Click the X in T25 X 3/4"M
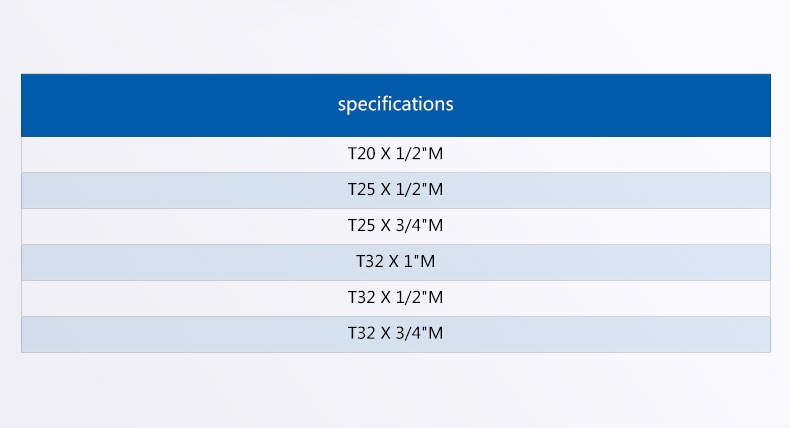Screen dimensions: 790x428 tap(385, 225)
